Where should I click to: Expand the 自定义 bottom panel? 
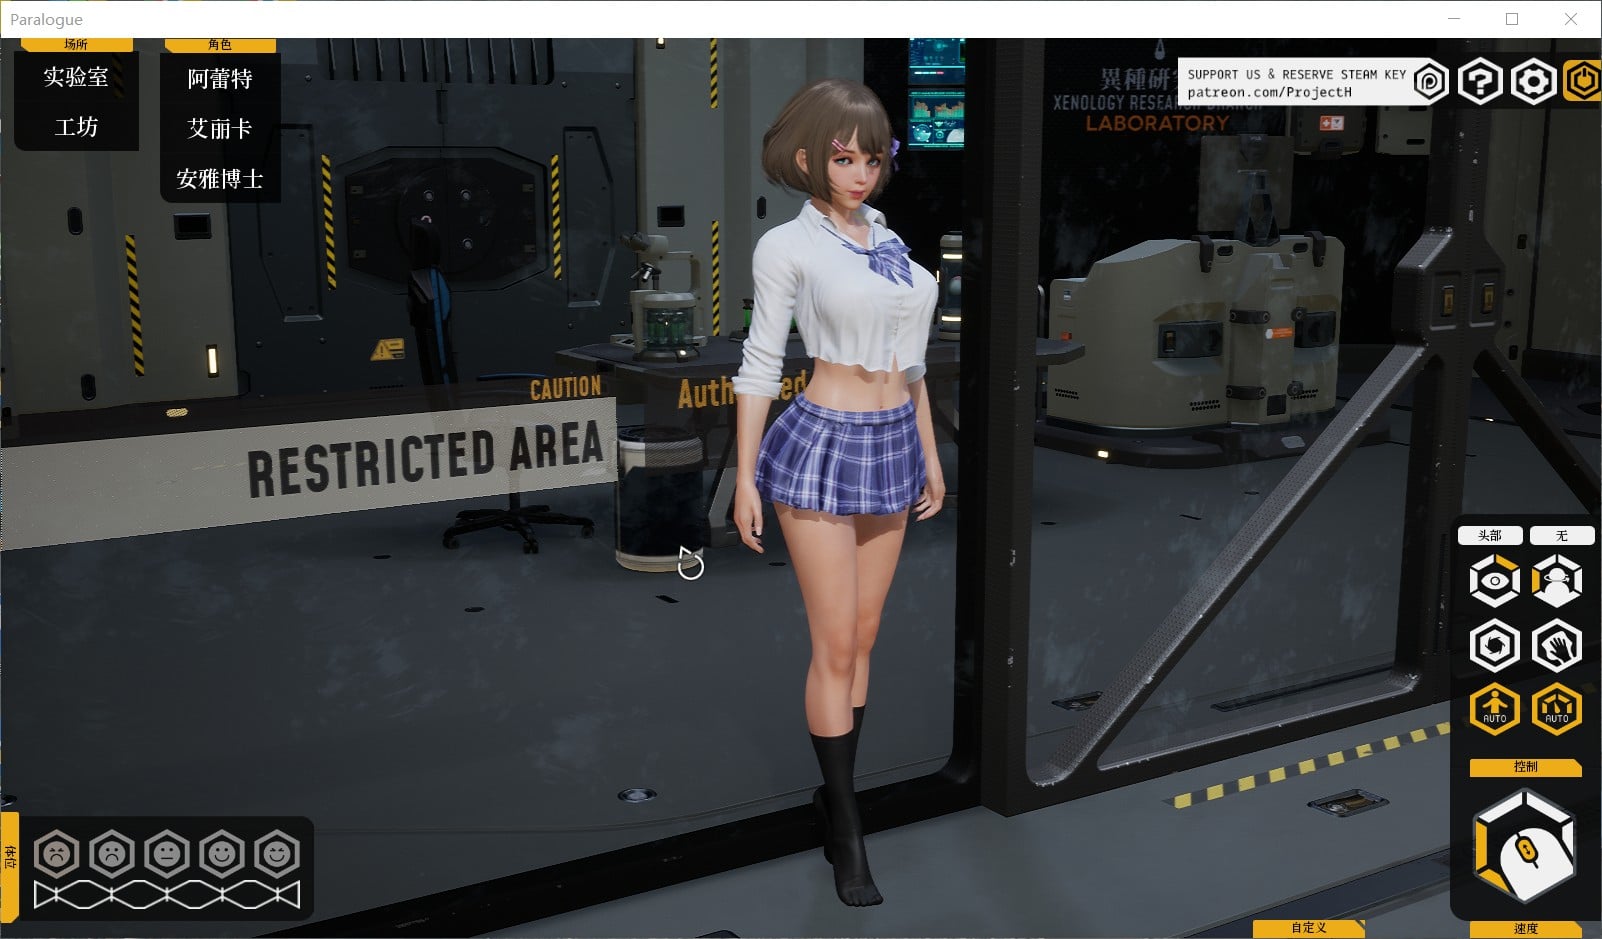1308,928
